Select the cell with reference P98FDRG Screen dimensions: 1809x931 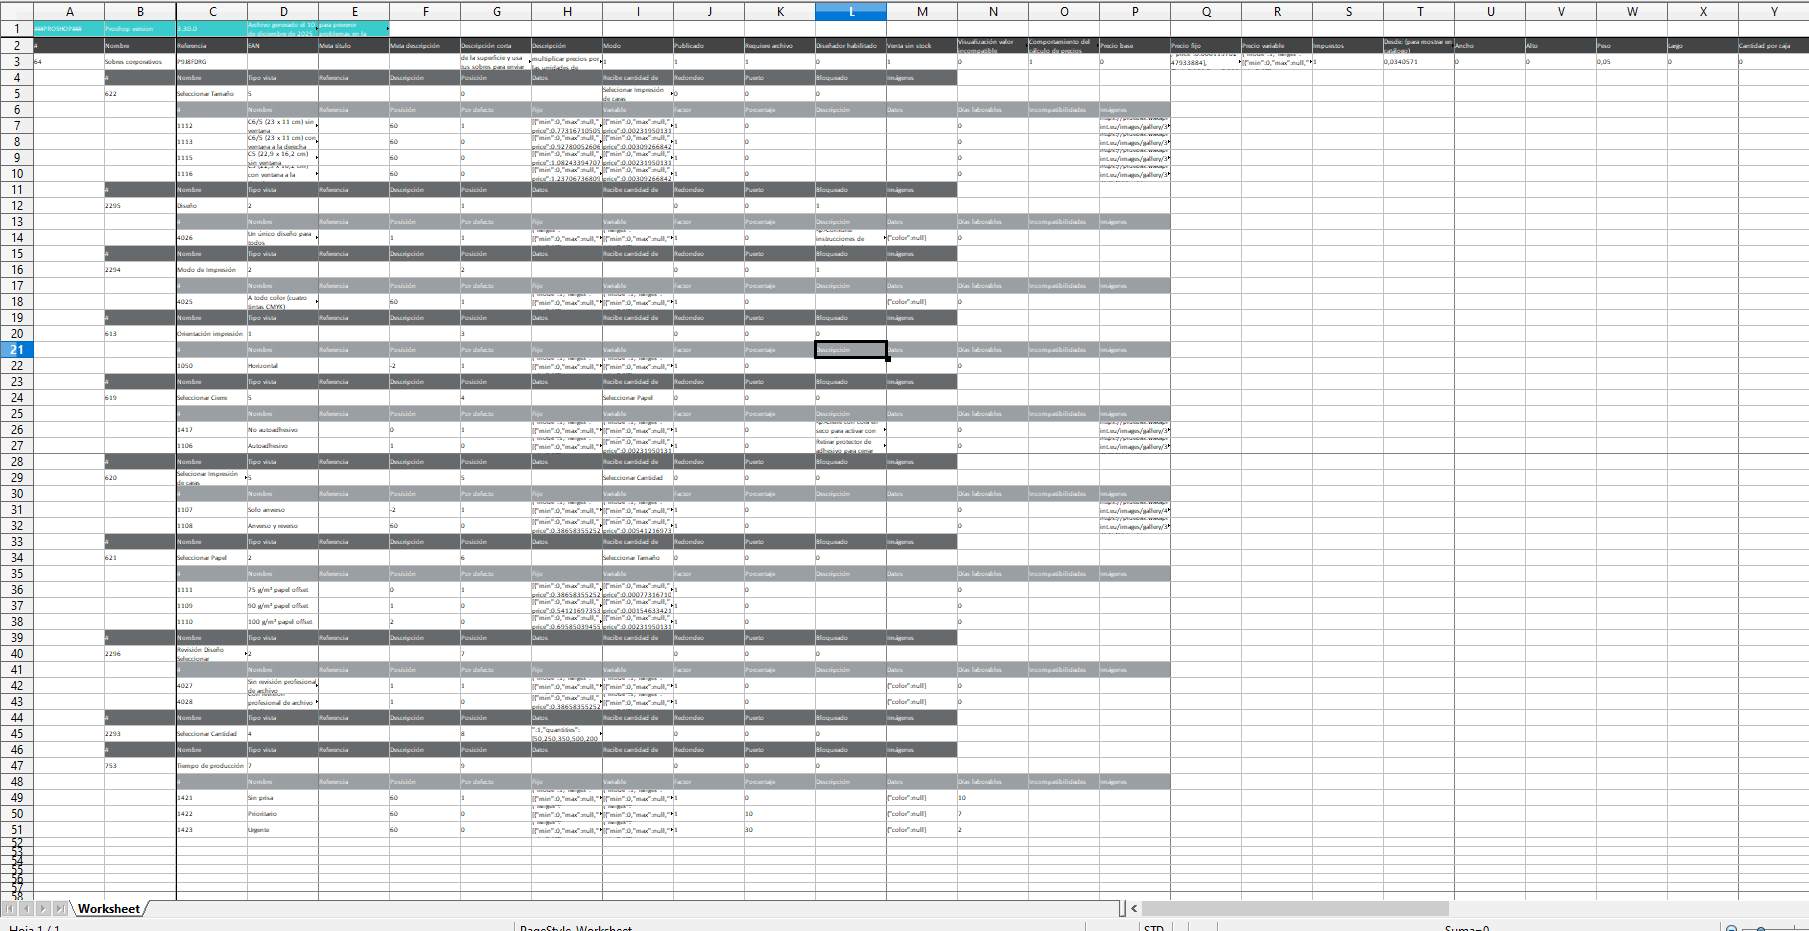(x=211, y=62)
